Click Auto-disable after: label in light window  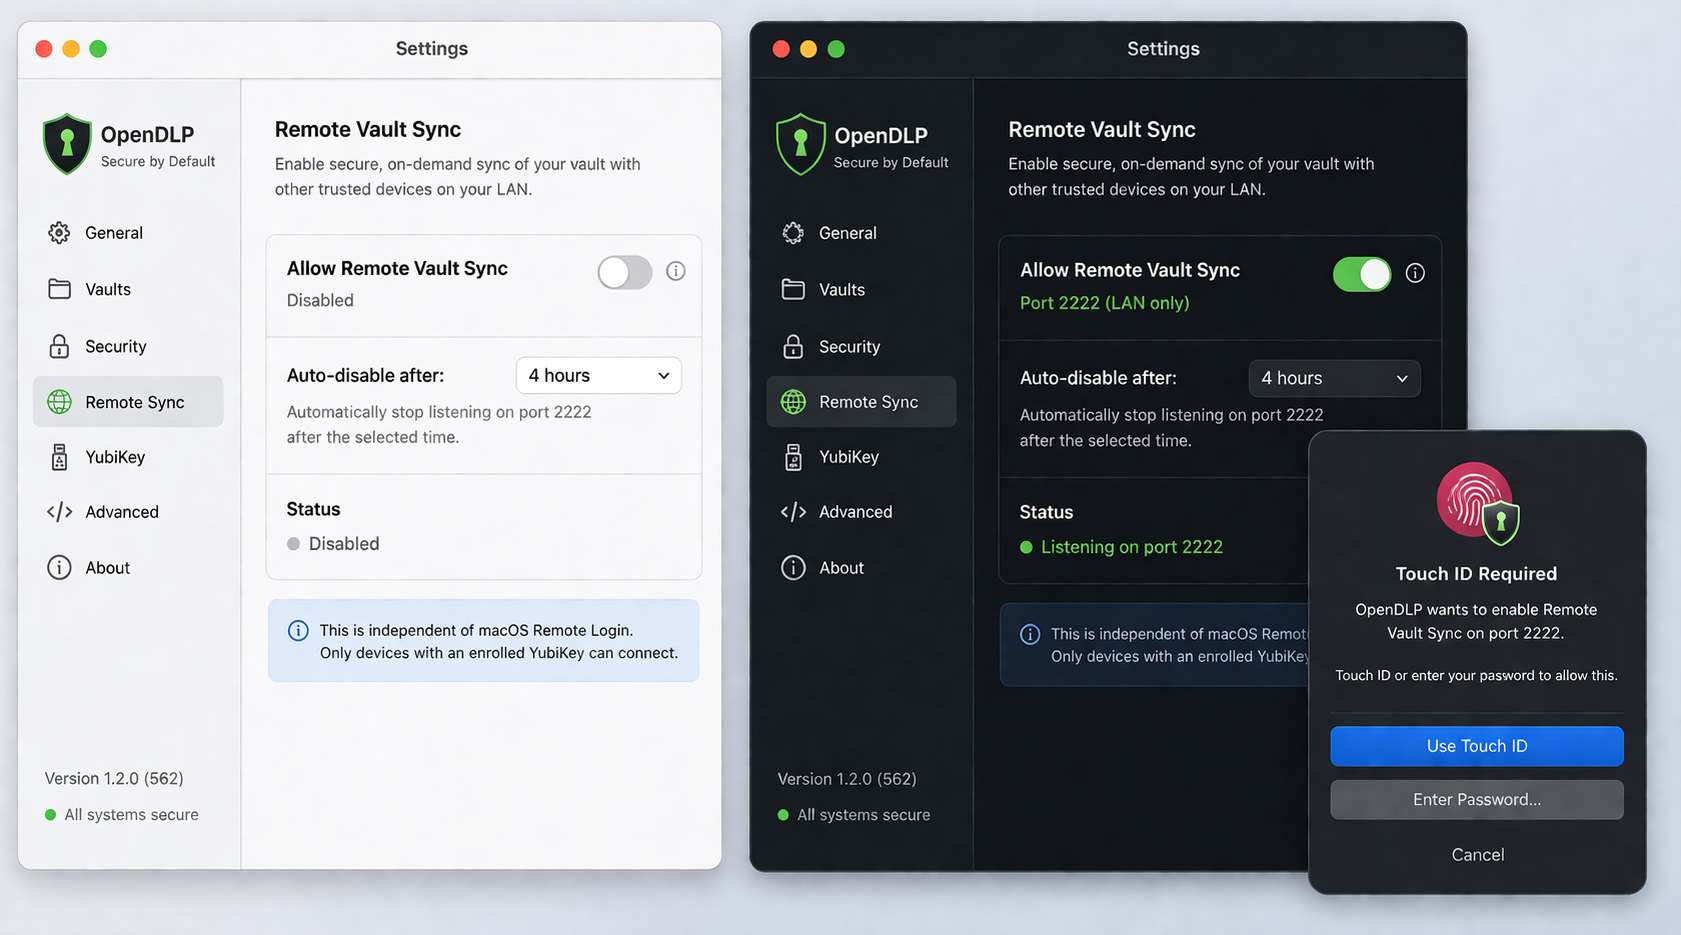[x=365, y=376]
